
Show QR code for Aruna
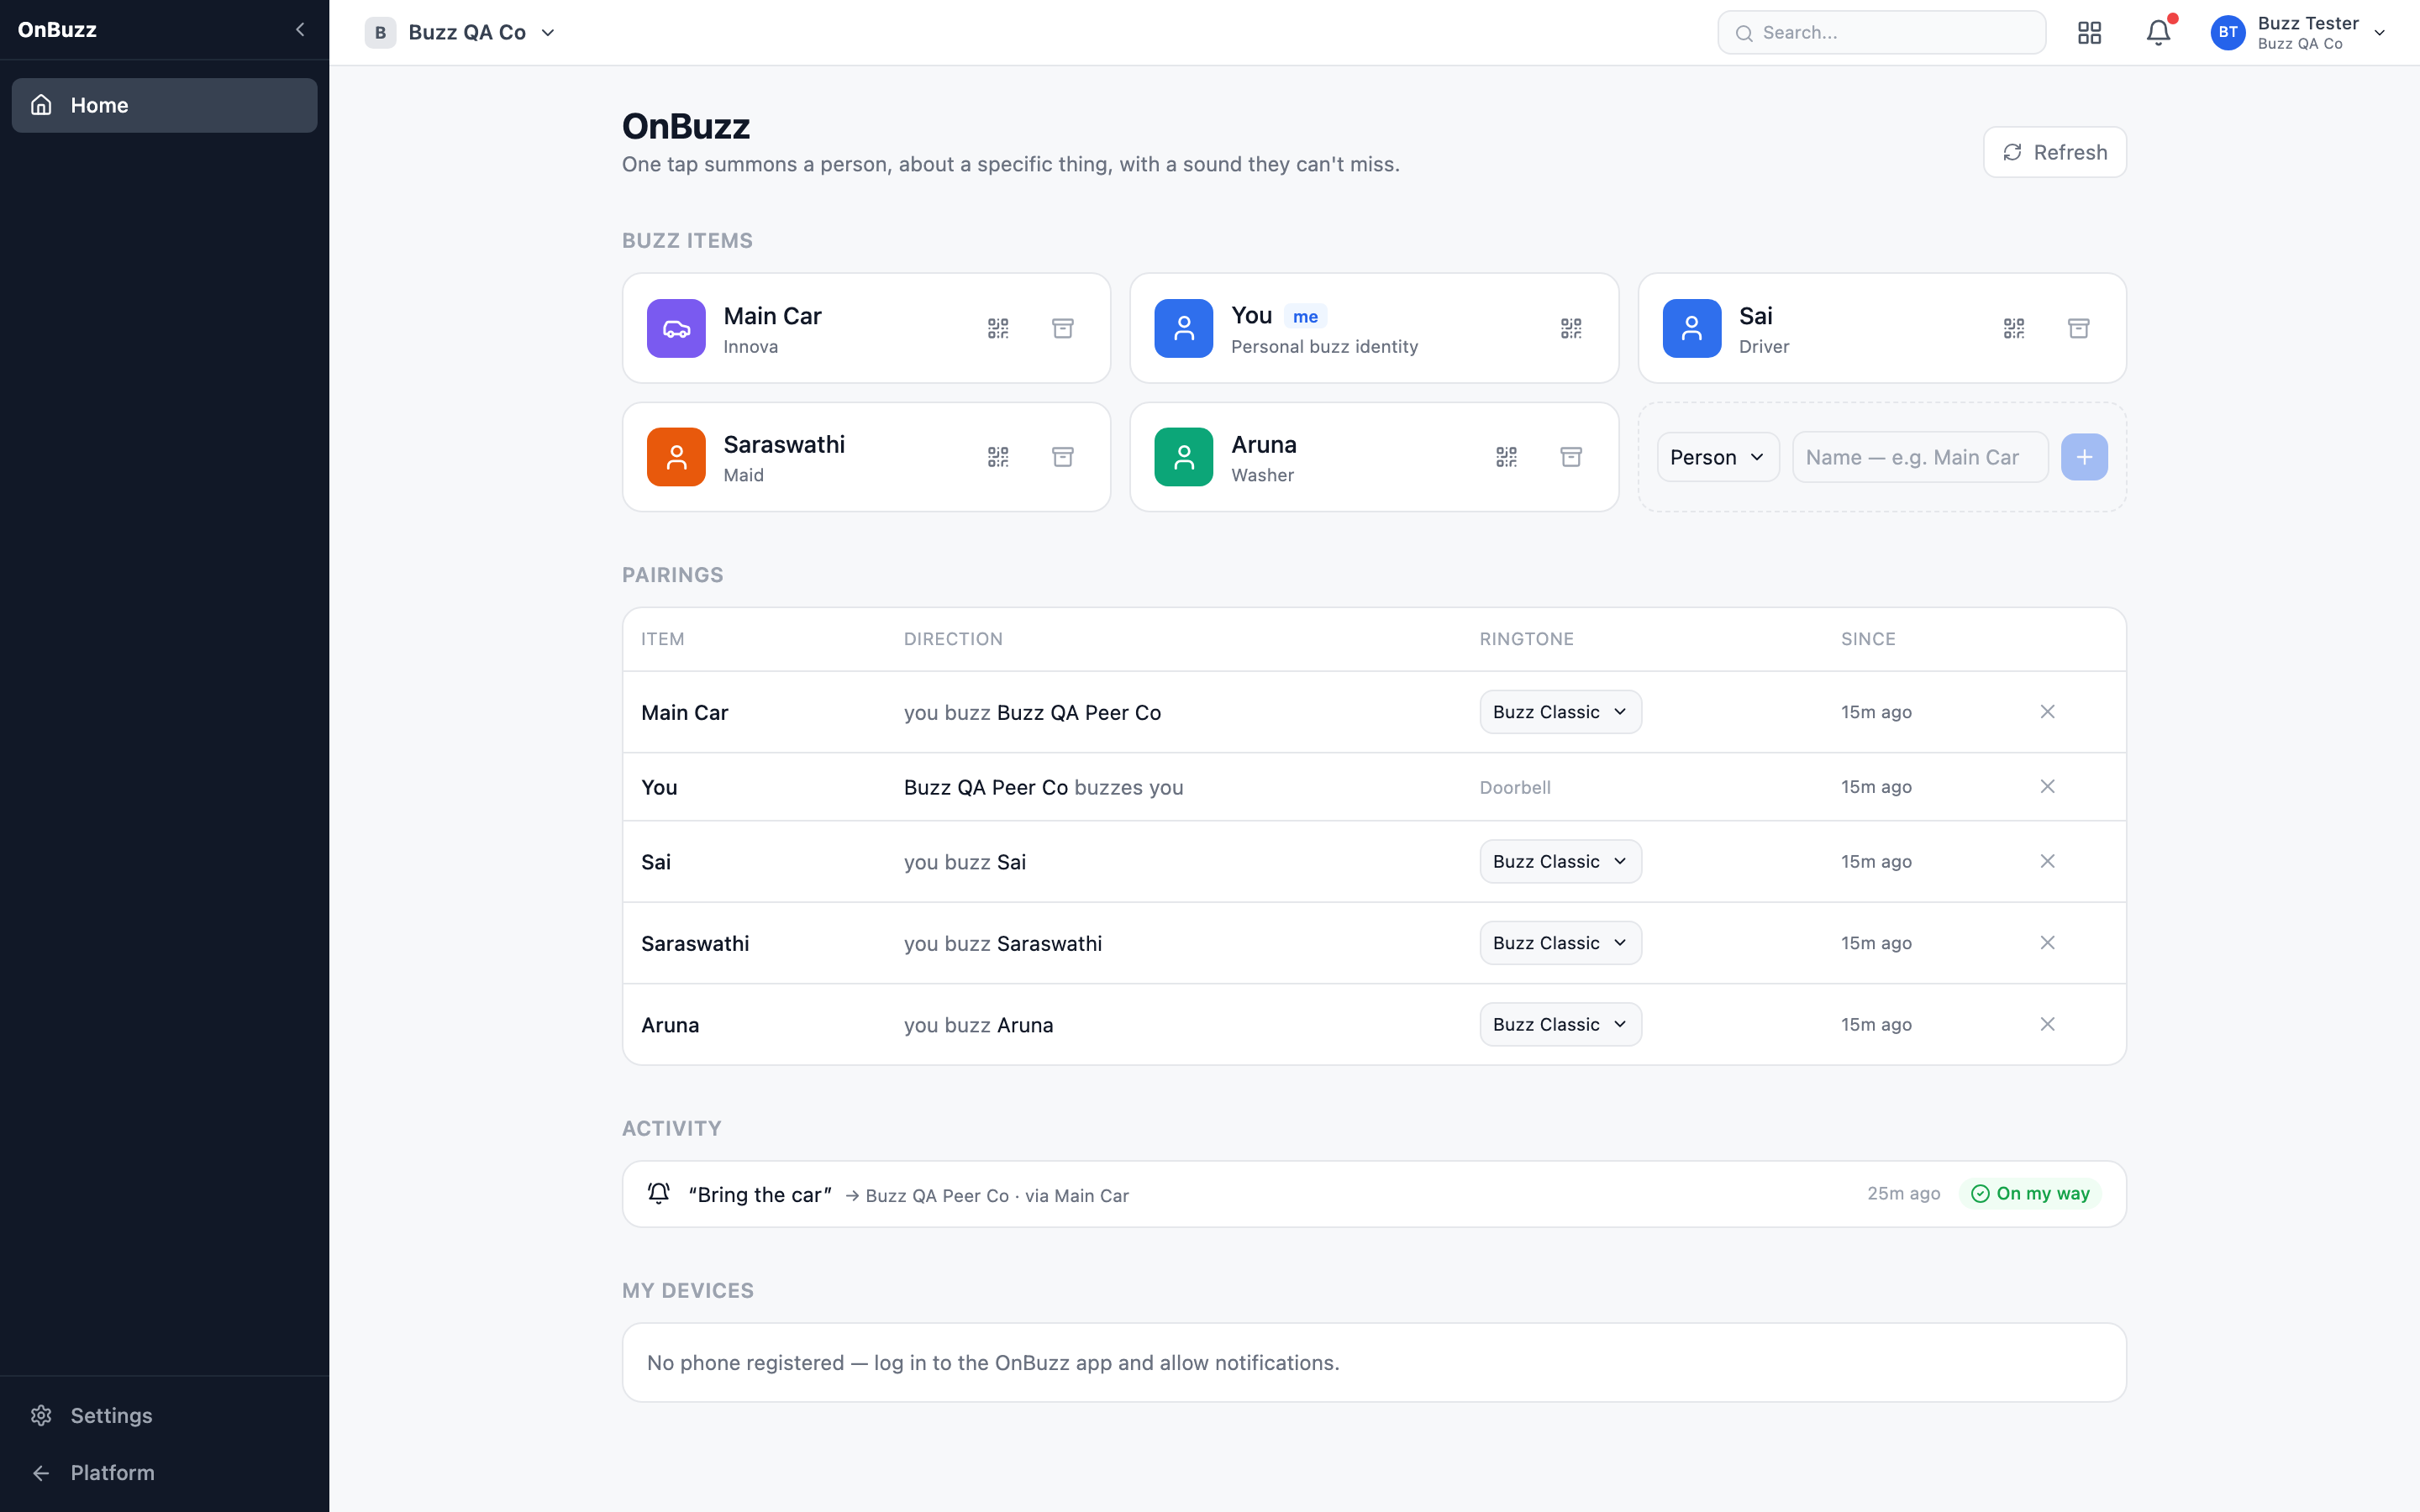pyautogui.click(x=1506, y=457)
